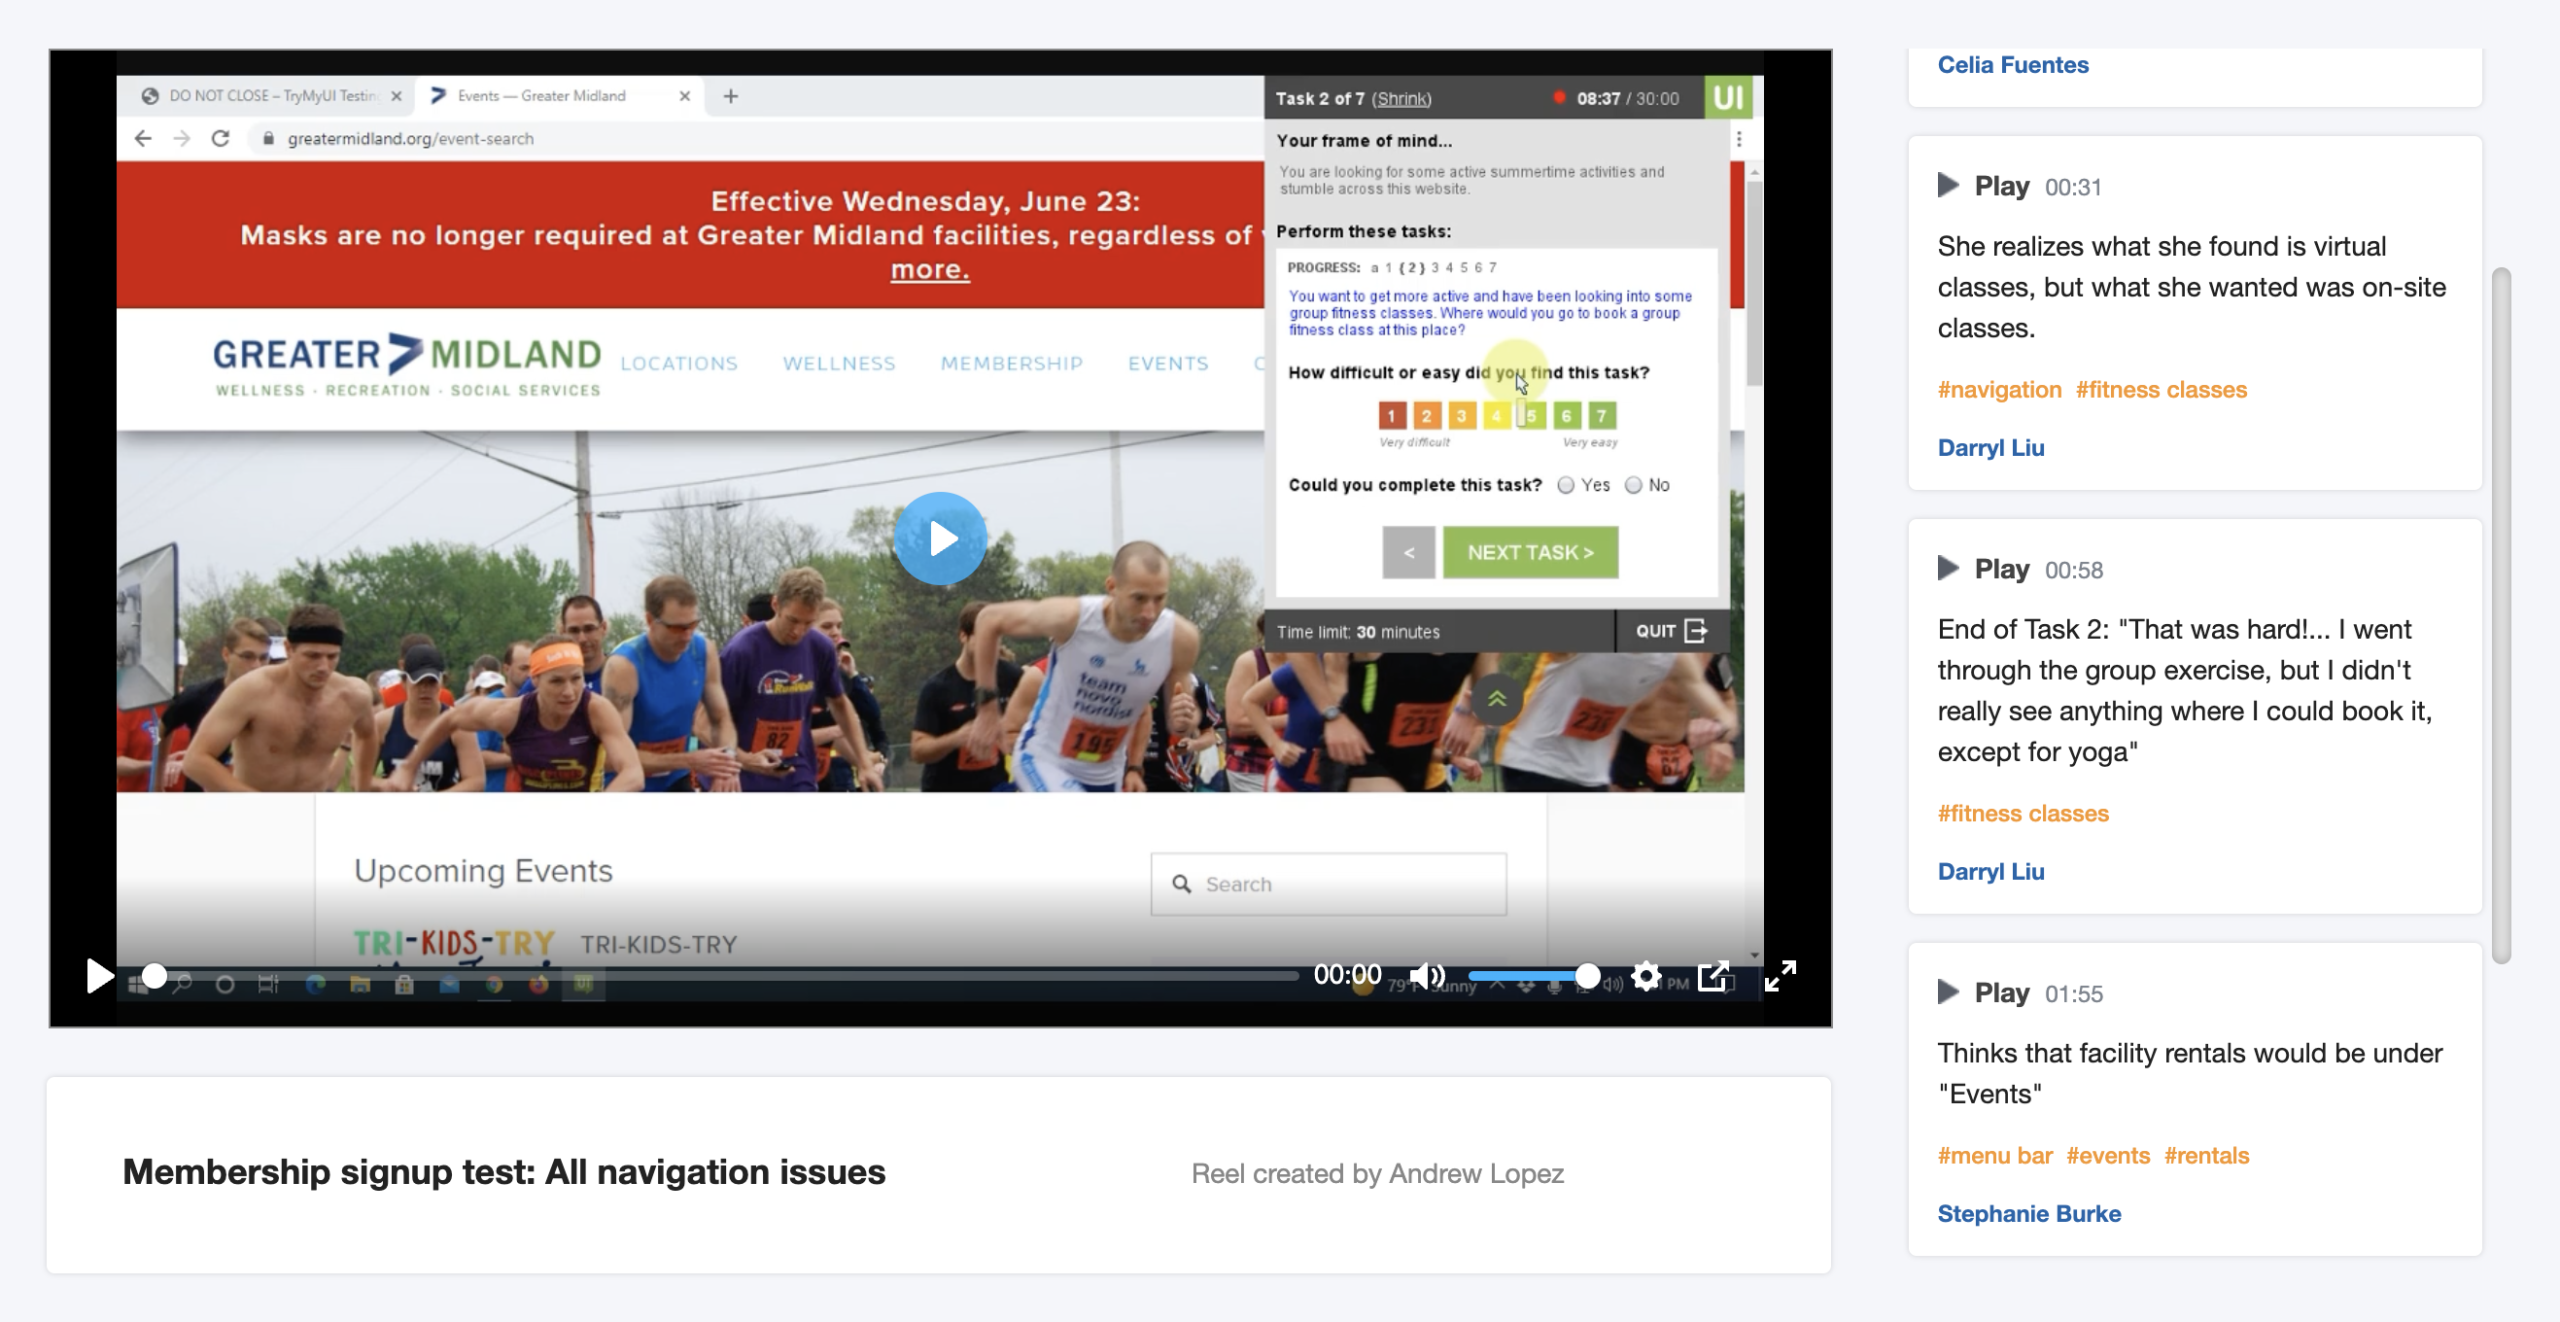Image resolution: width=2560 pixels, height=1322 pixels.
Task: Click 'Reel created by Andrew Lopez' text
Action: [x=1377, y=1174]
